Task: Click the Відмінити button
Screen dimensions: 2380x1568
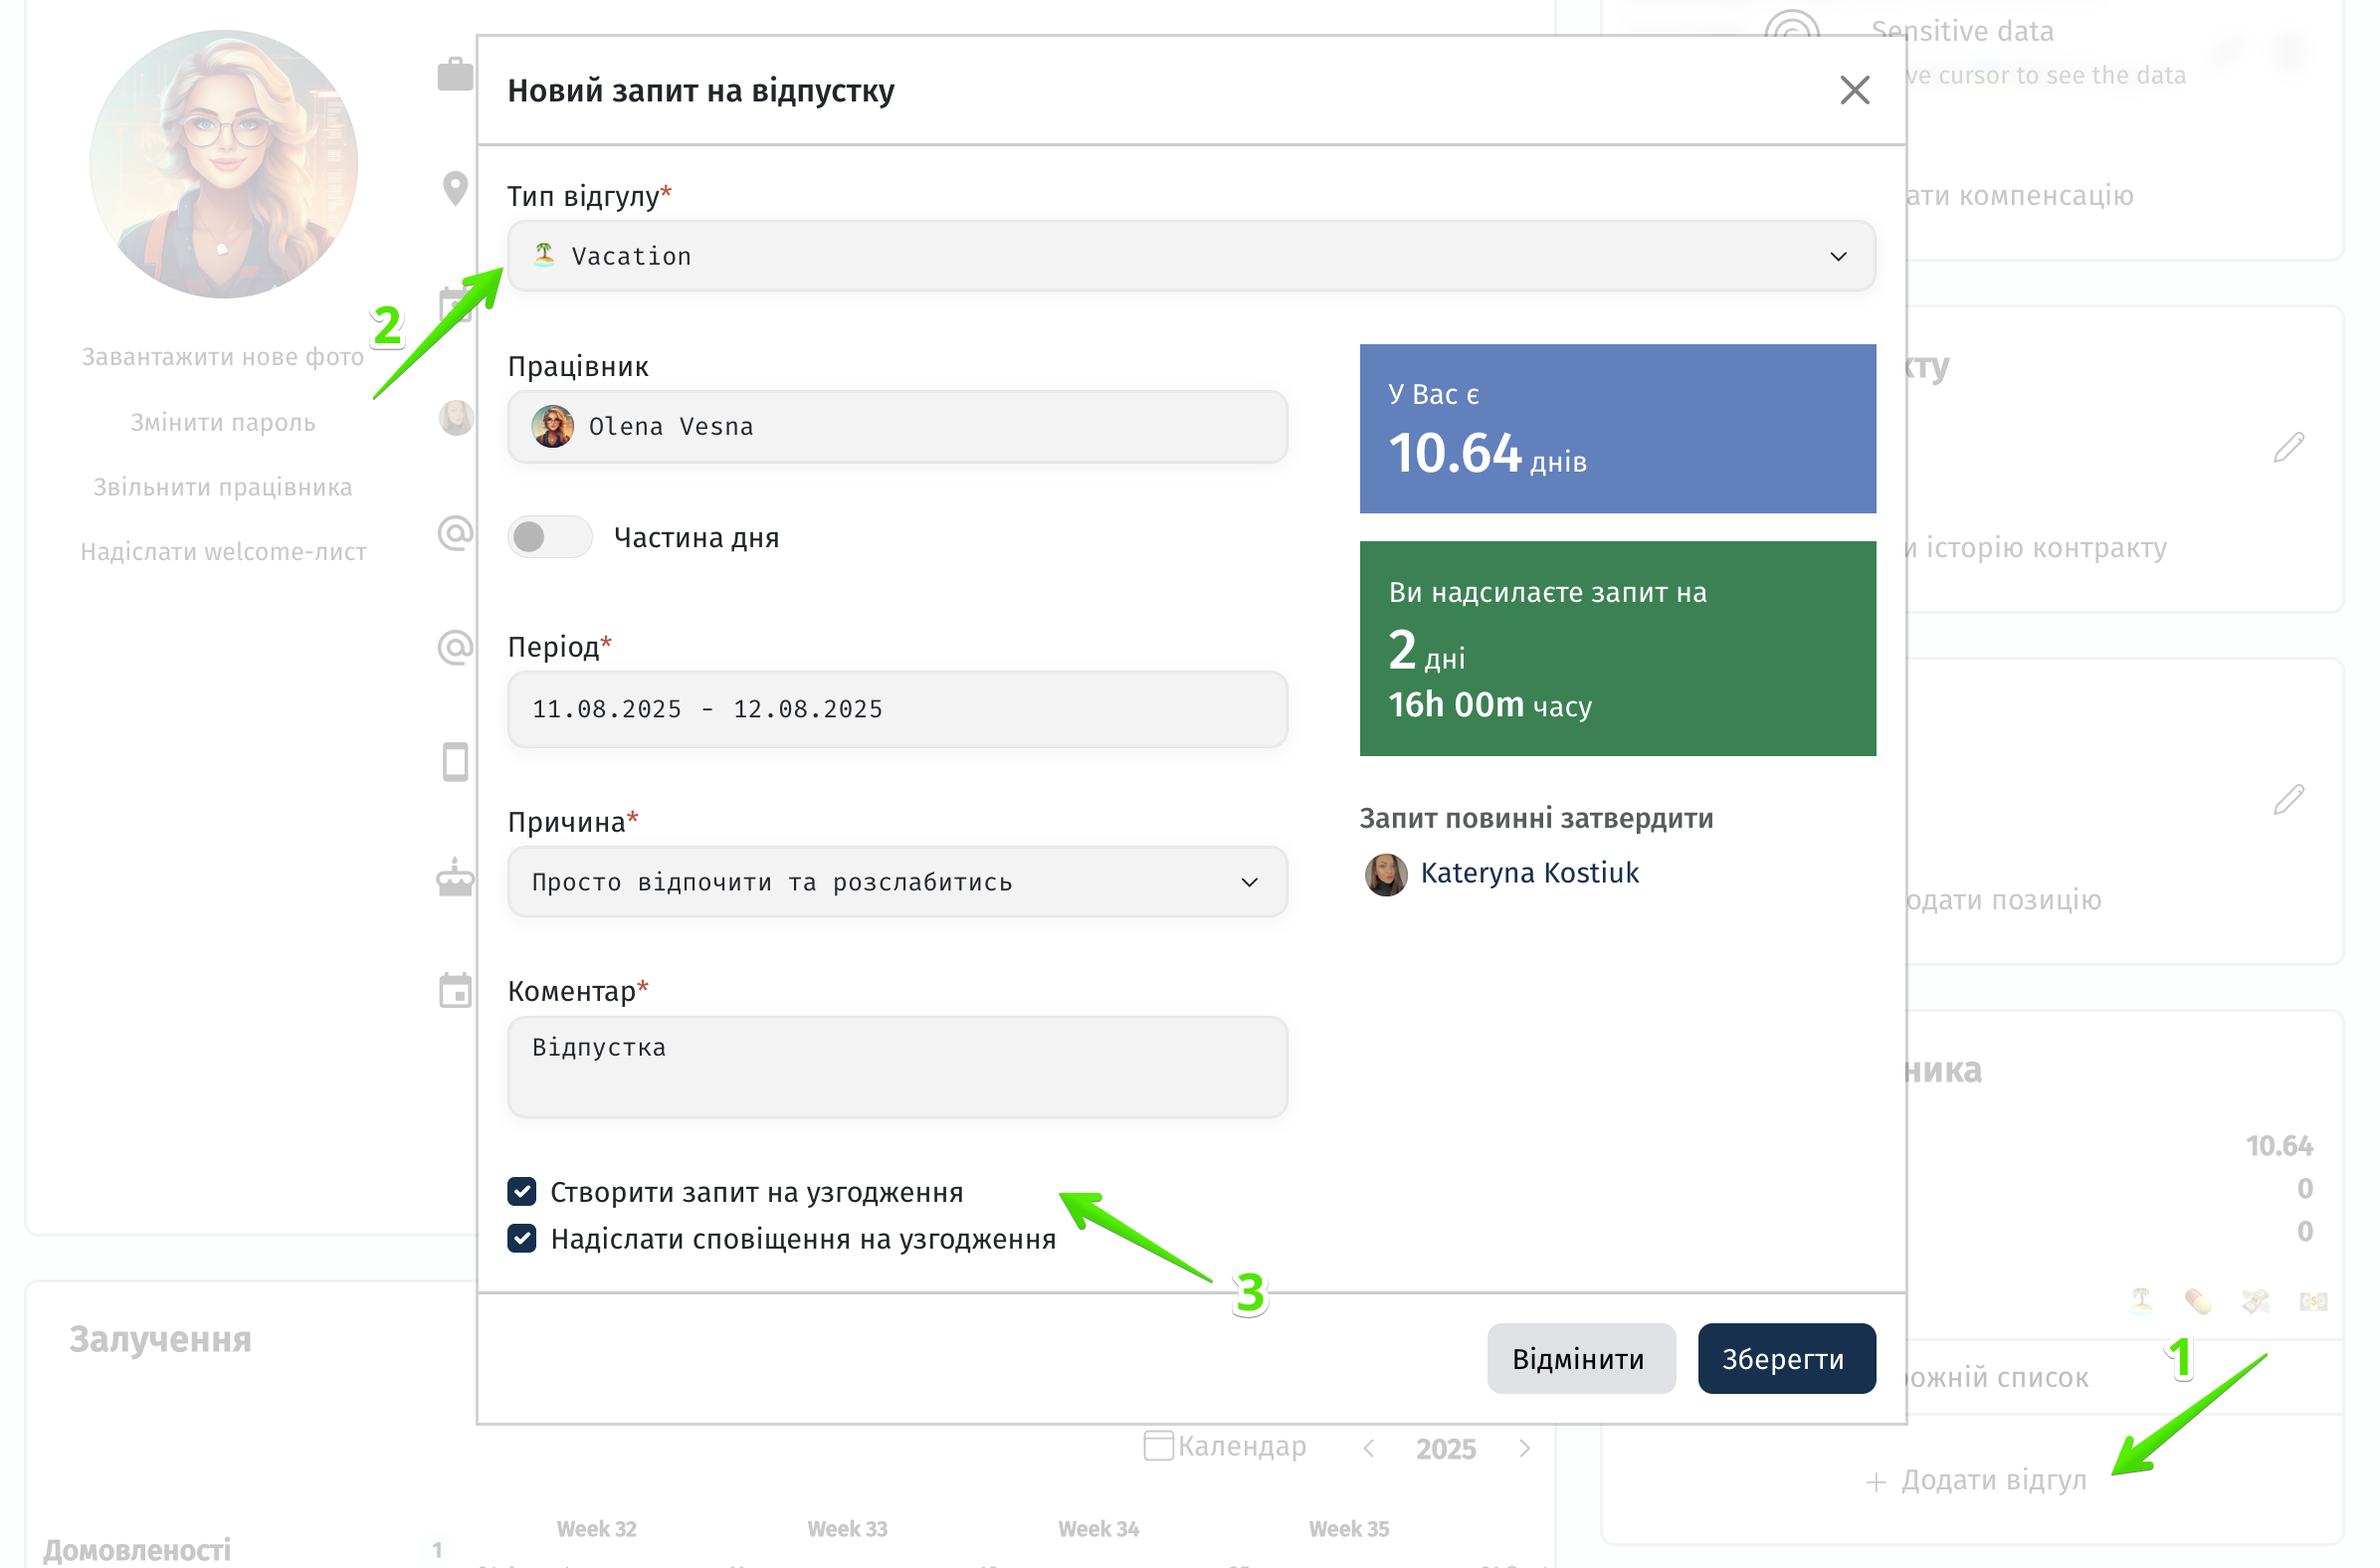Action: (1581, 1359)
